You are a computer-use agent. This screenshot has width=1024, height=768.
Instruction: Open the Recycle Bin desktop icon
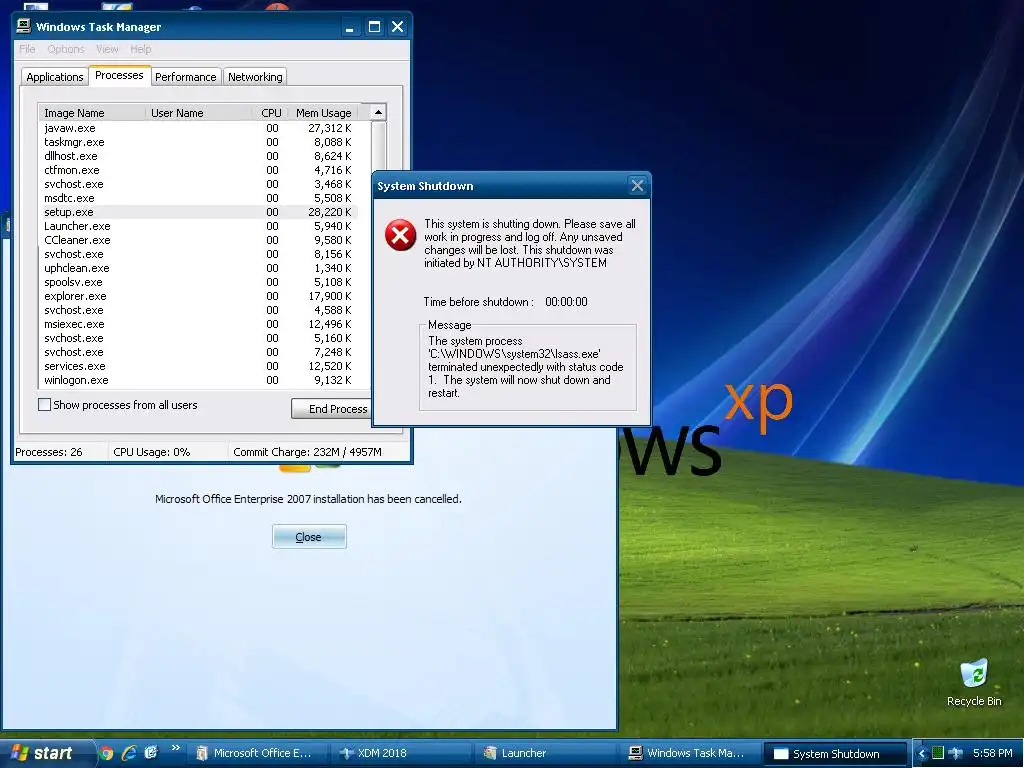pyautogui.click(x=974, y=682)
